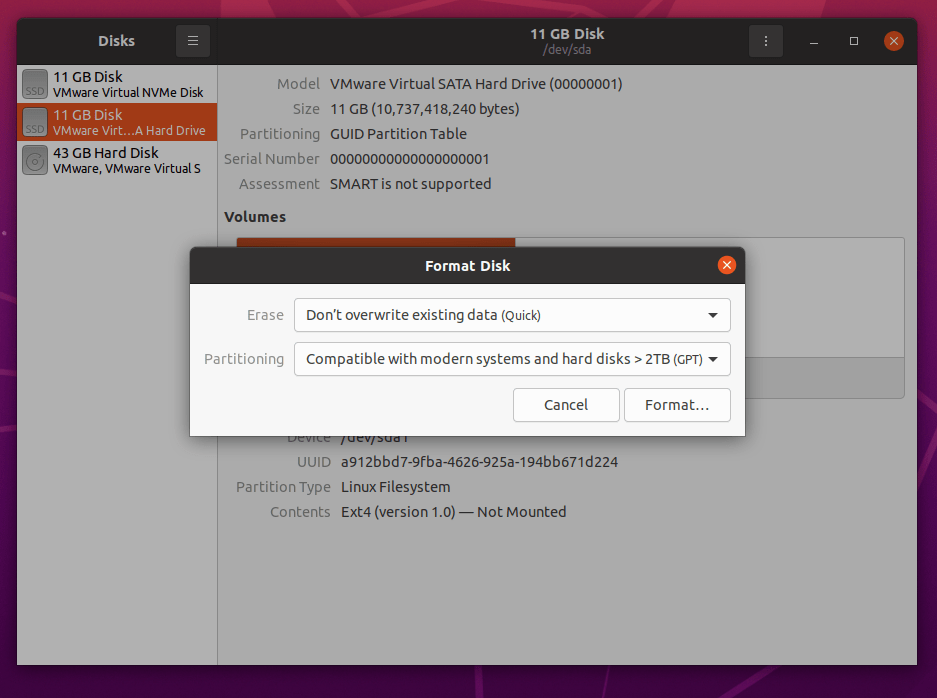Maximize the Disks window
This screenshot has width=937, height=698.
coord(853,41)
